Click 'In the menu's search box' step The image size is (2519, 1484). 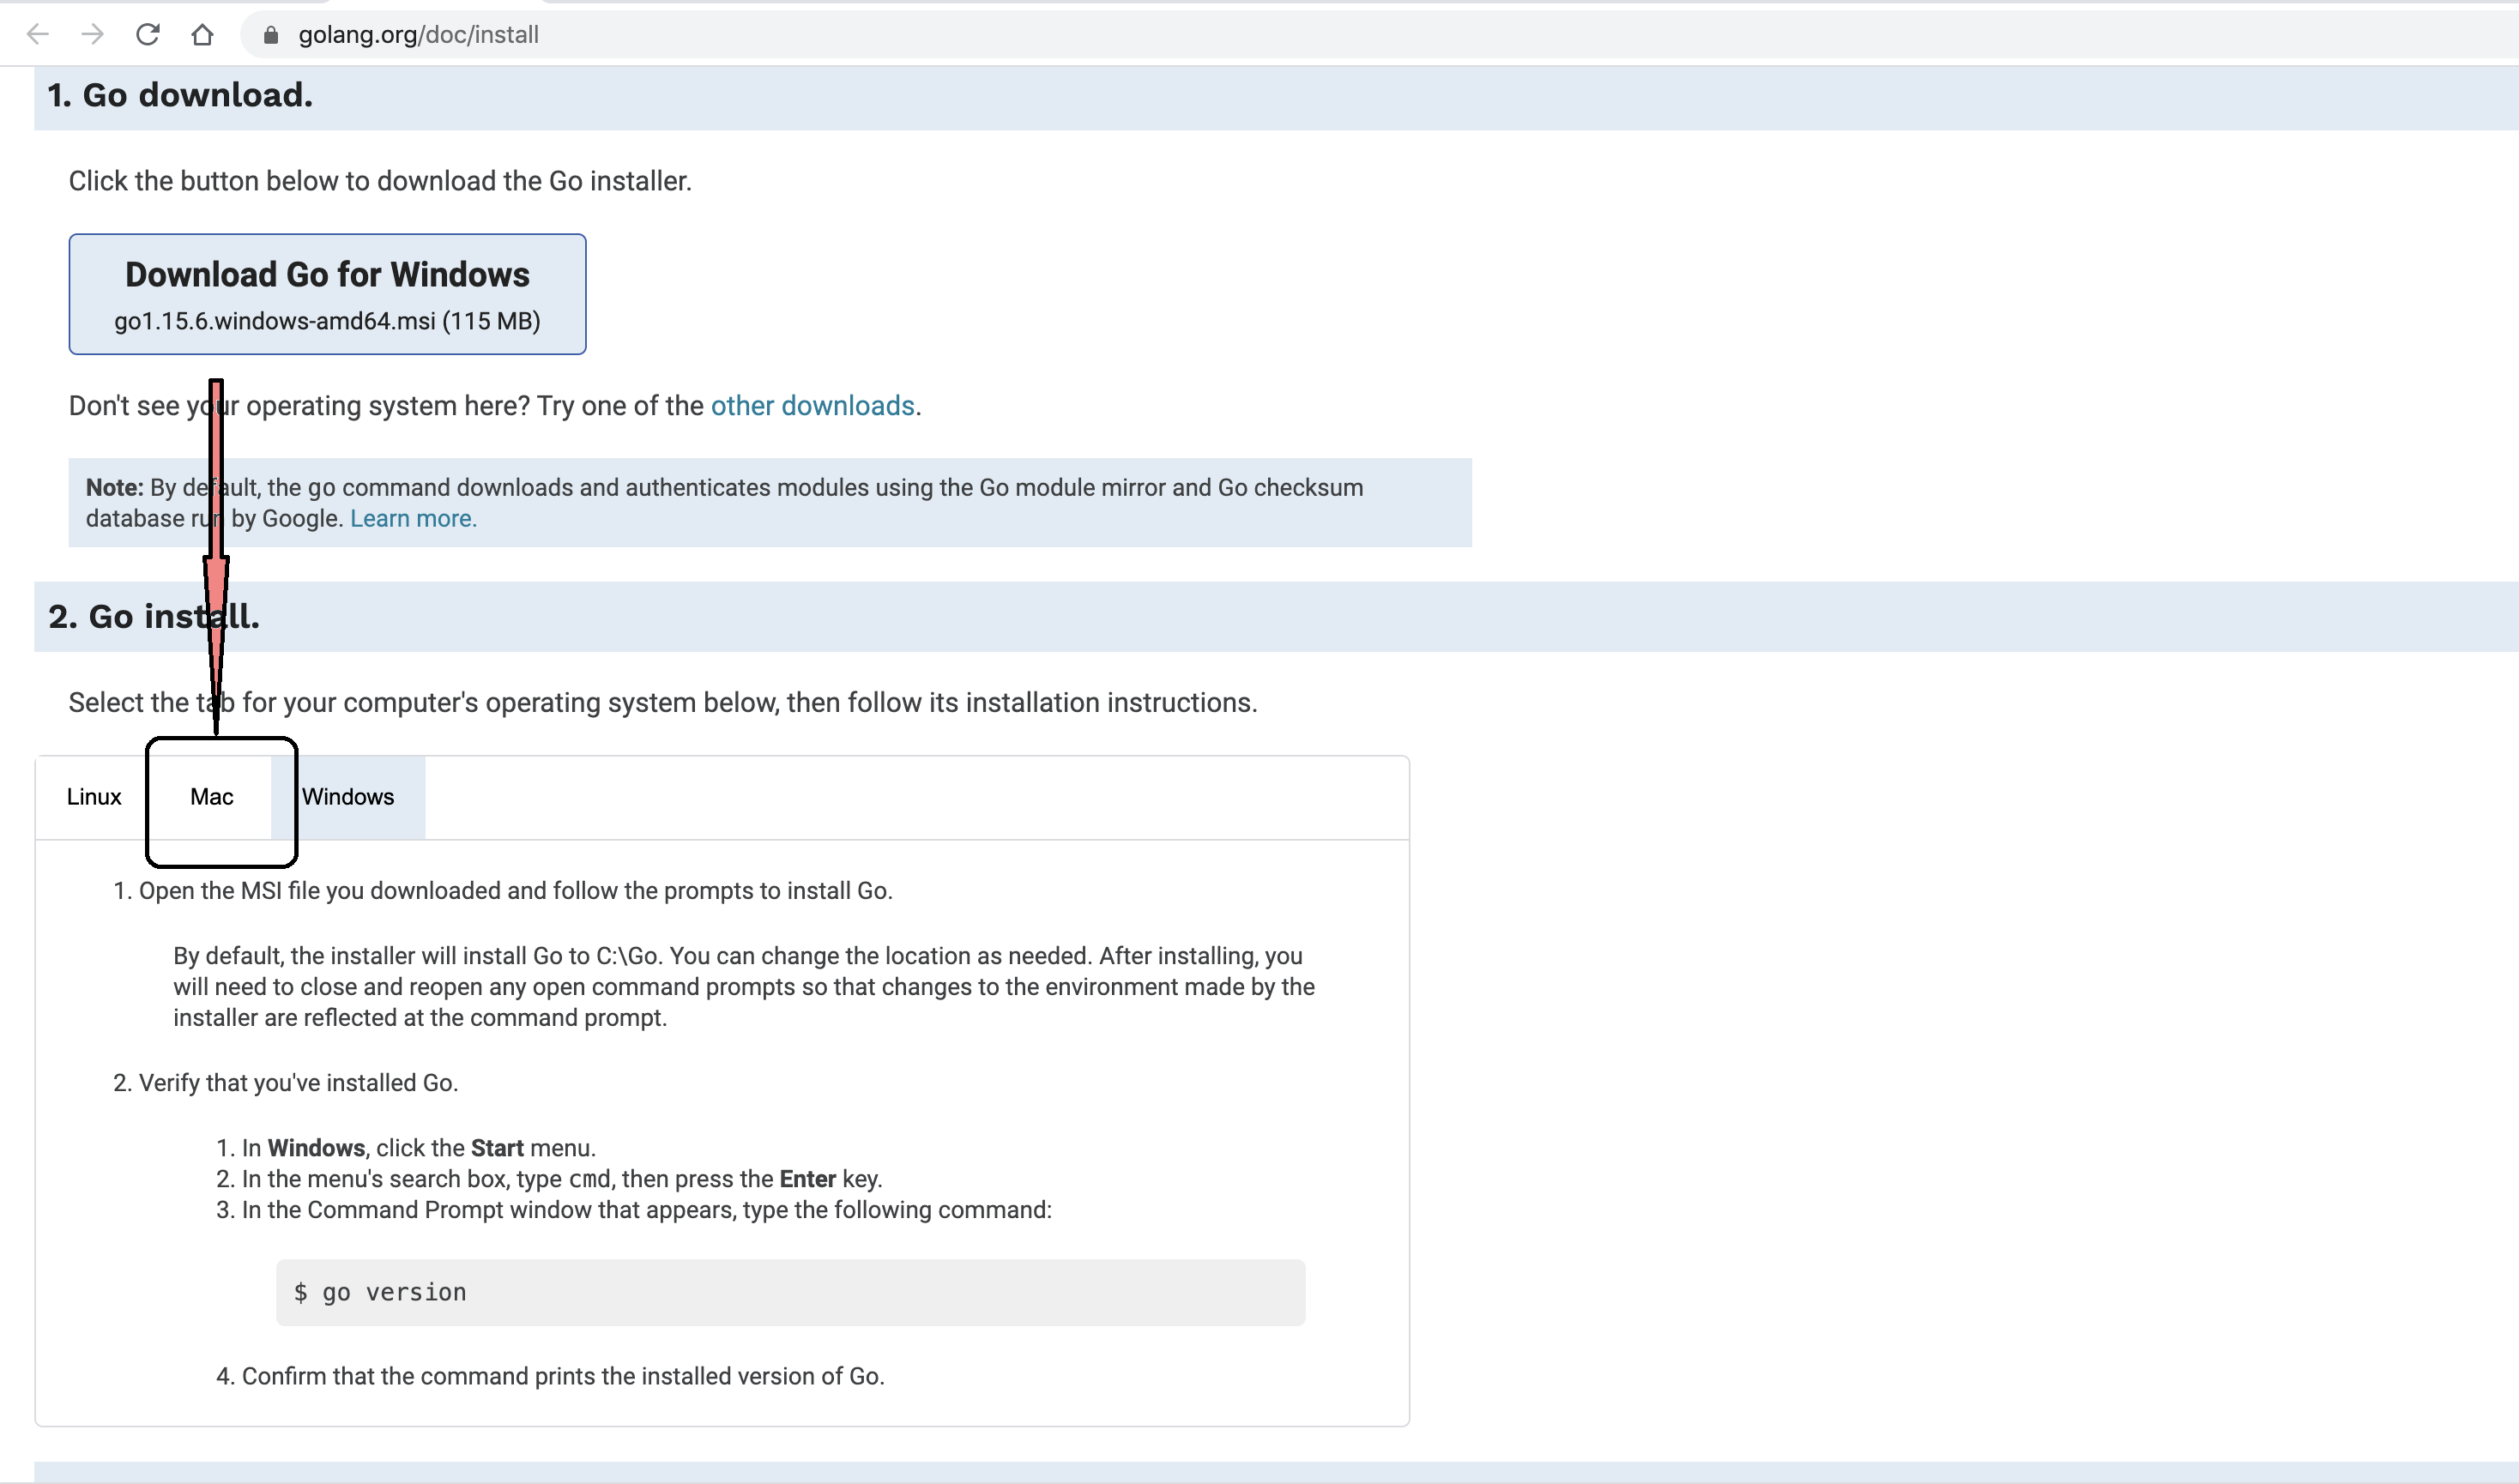point(562,1179)
